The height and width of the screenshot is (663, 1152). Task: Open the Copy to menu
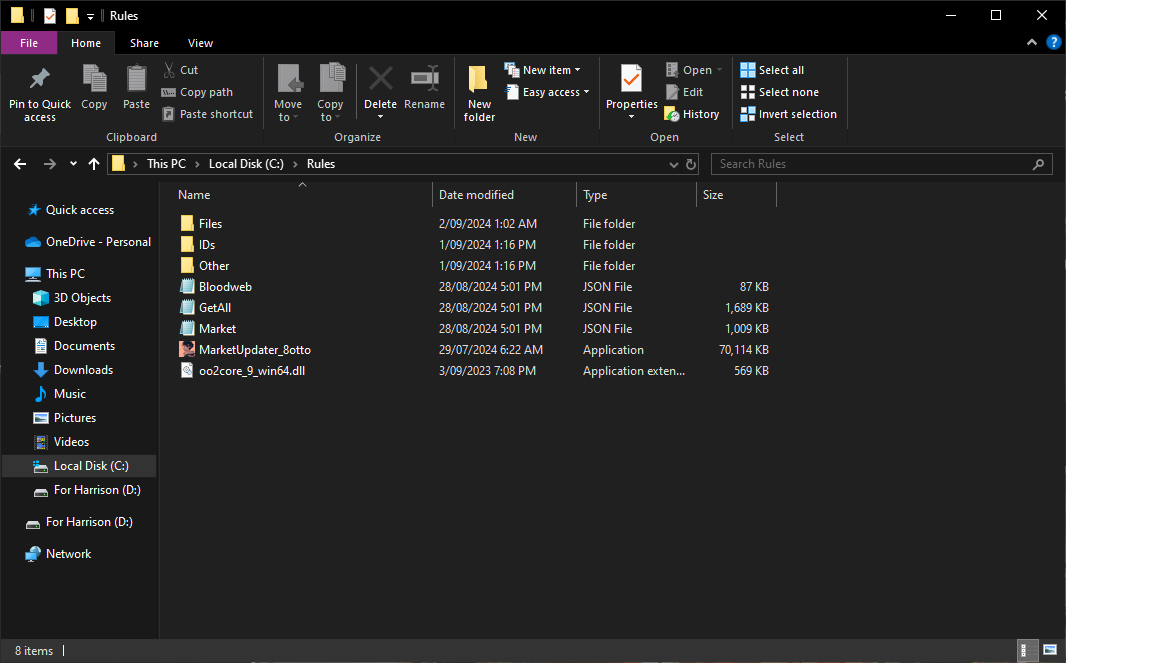click(331, 93)
